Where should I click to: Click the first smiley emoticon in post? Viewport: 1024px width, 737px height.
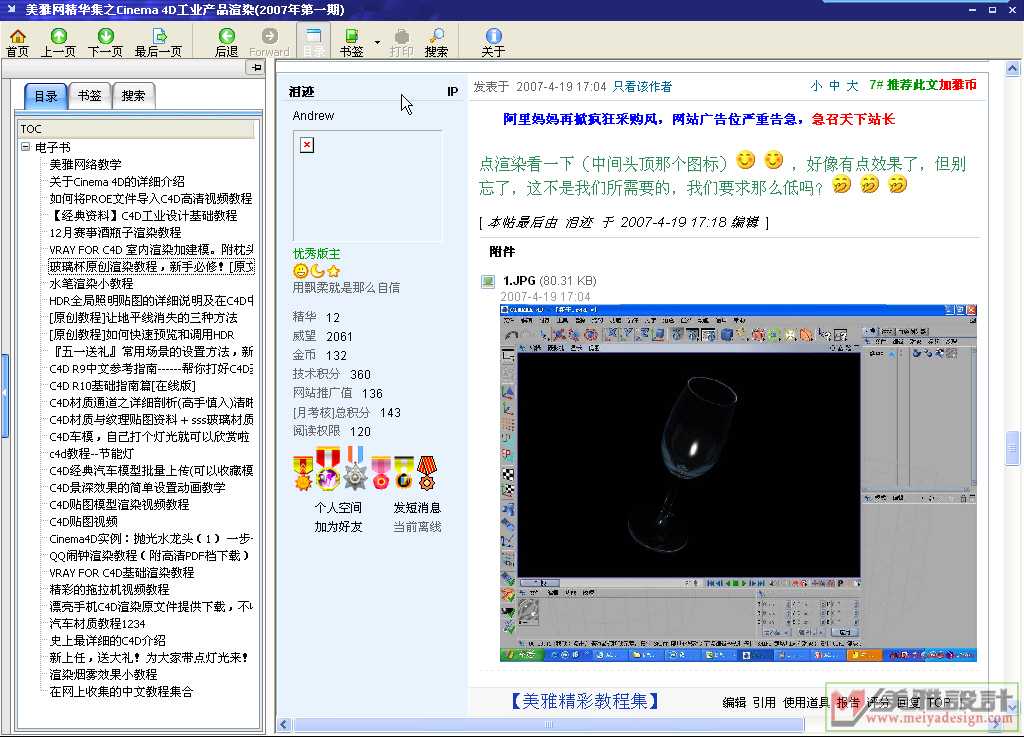[745, 160]
